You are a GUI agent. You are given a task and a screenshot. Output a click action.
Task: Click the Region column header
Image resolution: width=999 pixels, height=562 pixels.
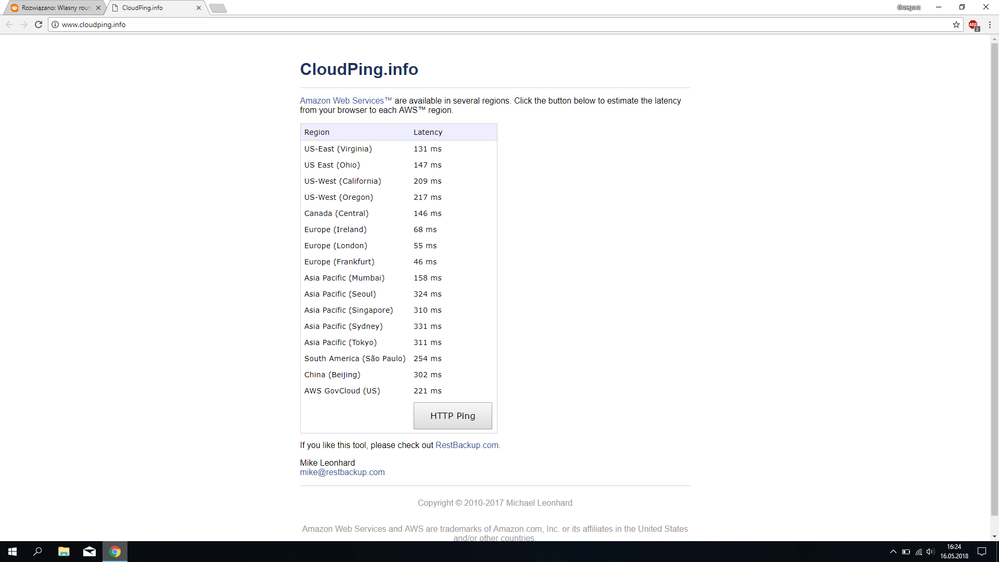(317, 132)
